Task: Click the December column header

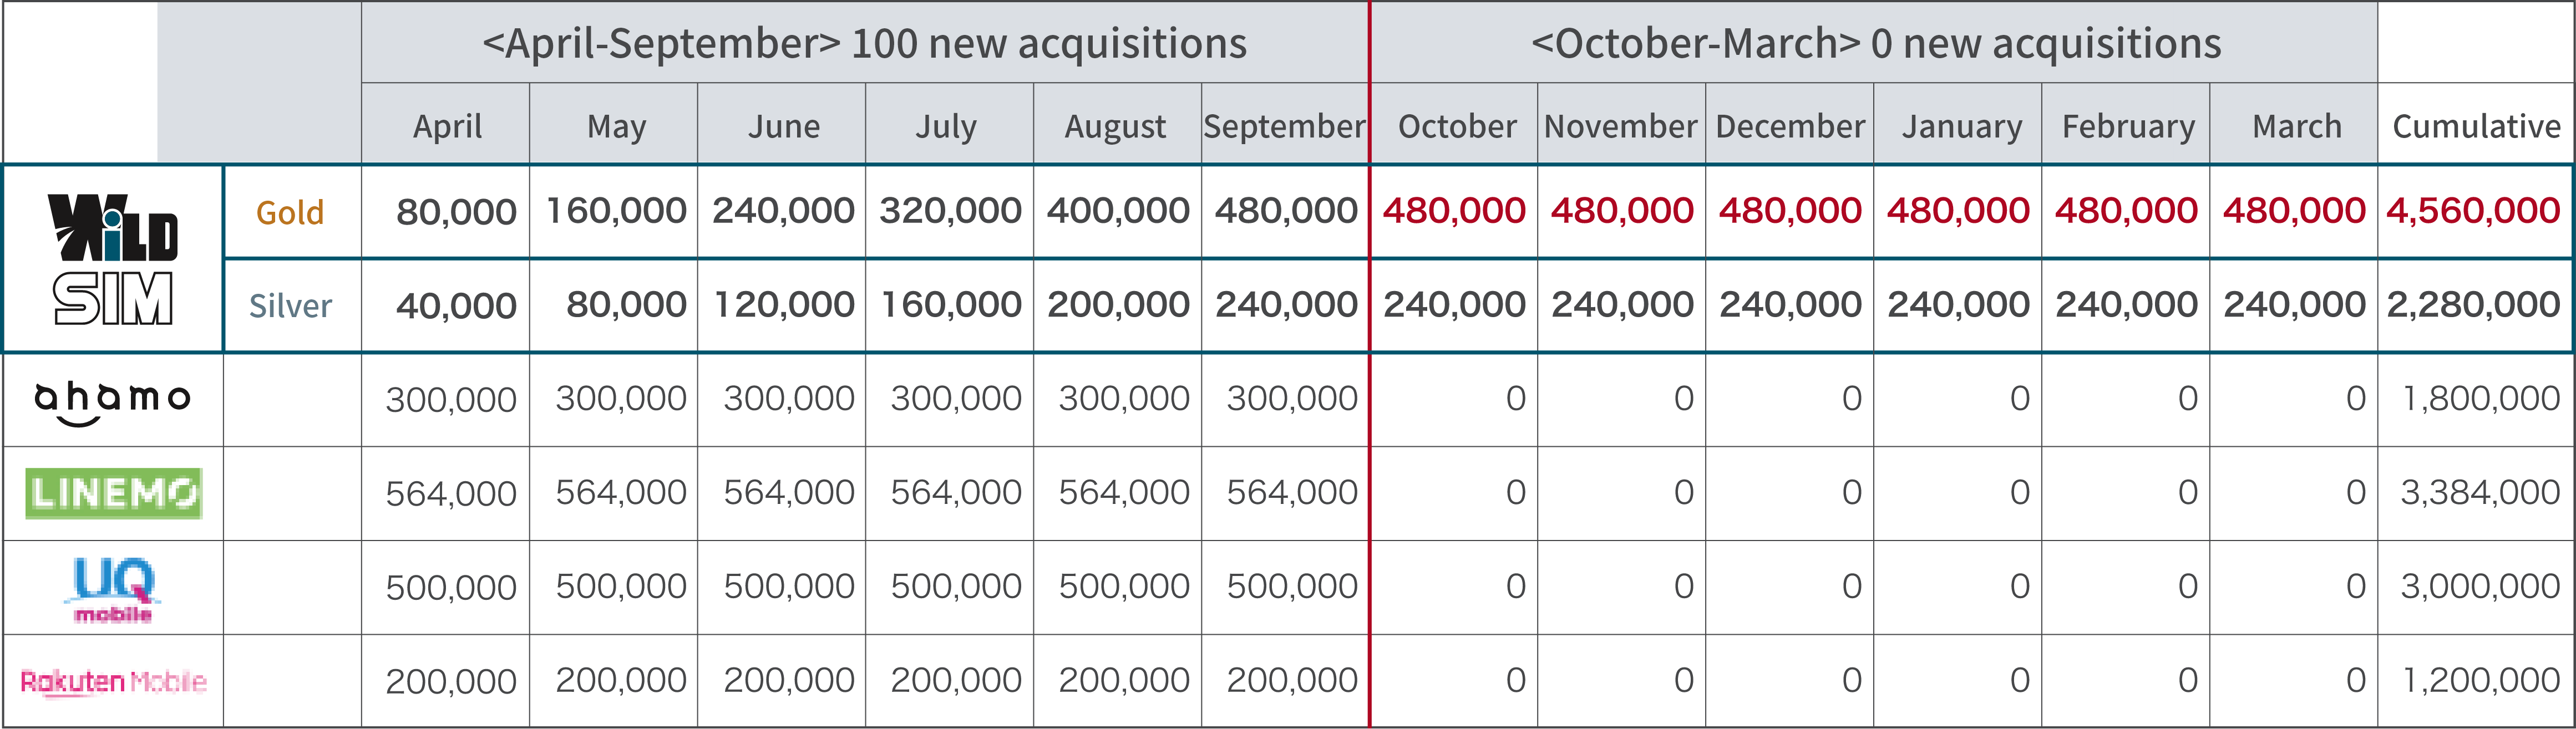Action: (1790, 126)
